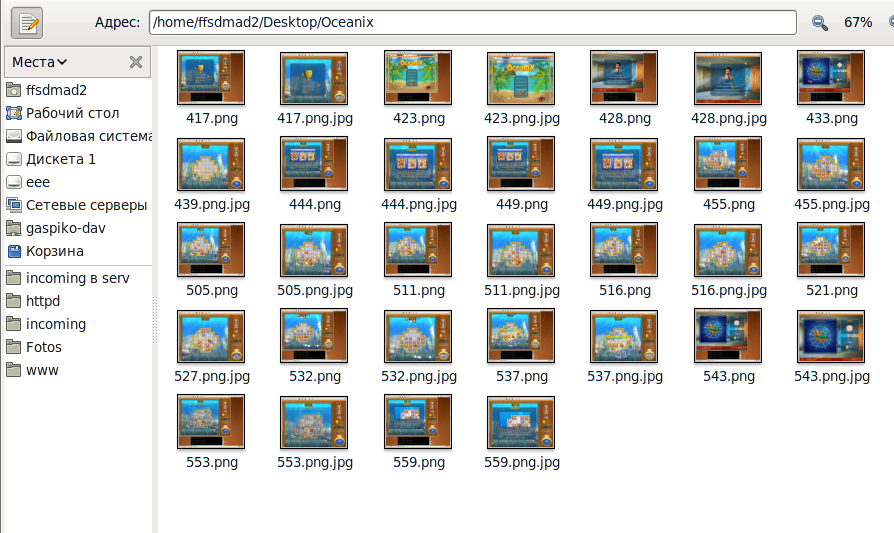894x533 pixels.
Task: Select the 527.png.jpg thumbnail
Action: tap(211, 336)
